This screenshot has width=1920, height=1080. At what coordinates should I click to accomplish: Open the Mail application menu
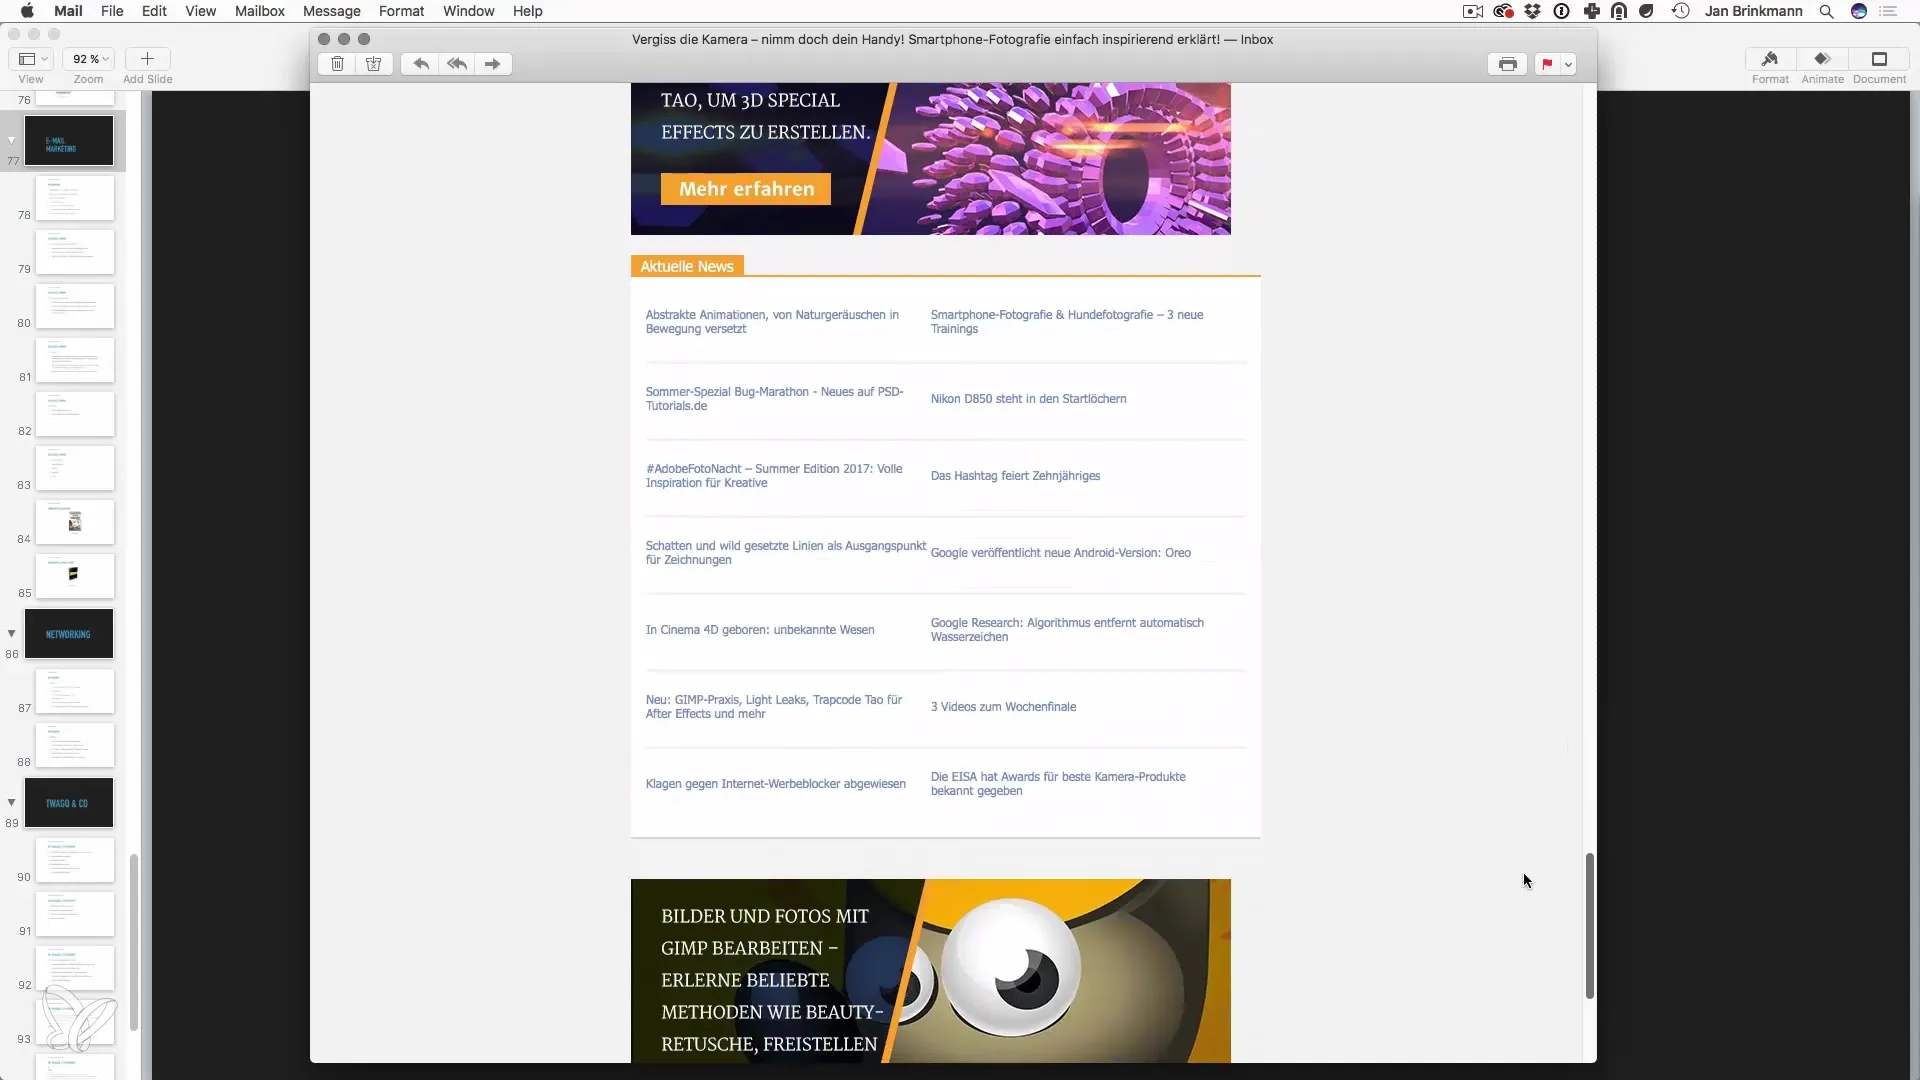[68, 11]
